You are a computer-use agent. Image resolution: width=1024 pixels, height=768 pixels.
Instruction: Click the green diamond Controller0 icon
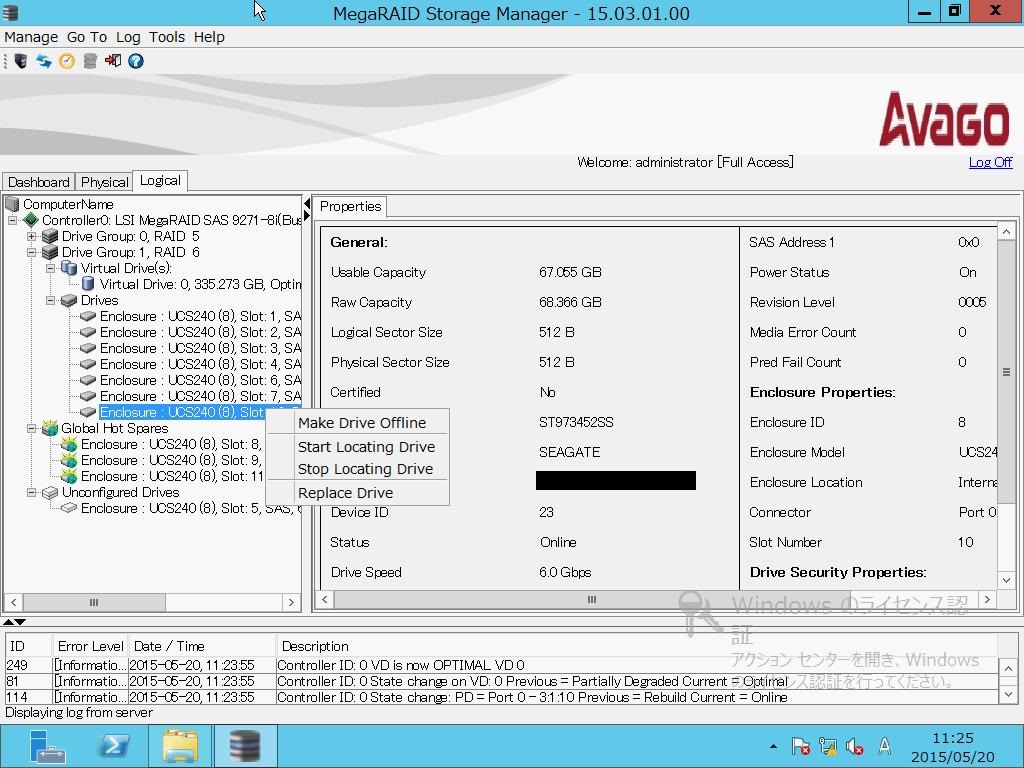31,220
